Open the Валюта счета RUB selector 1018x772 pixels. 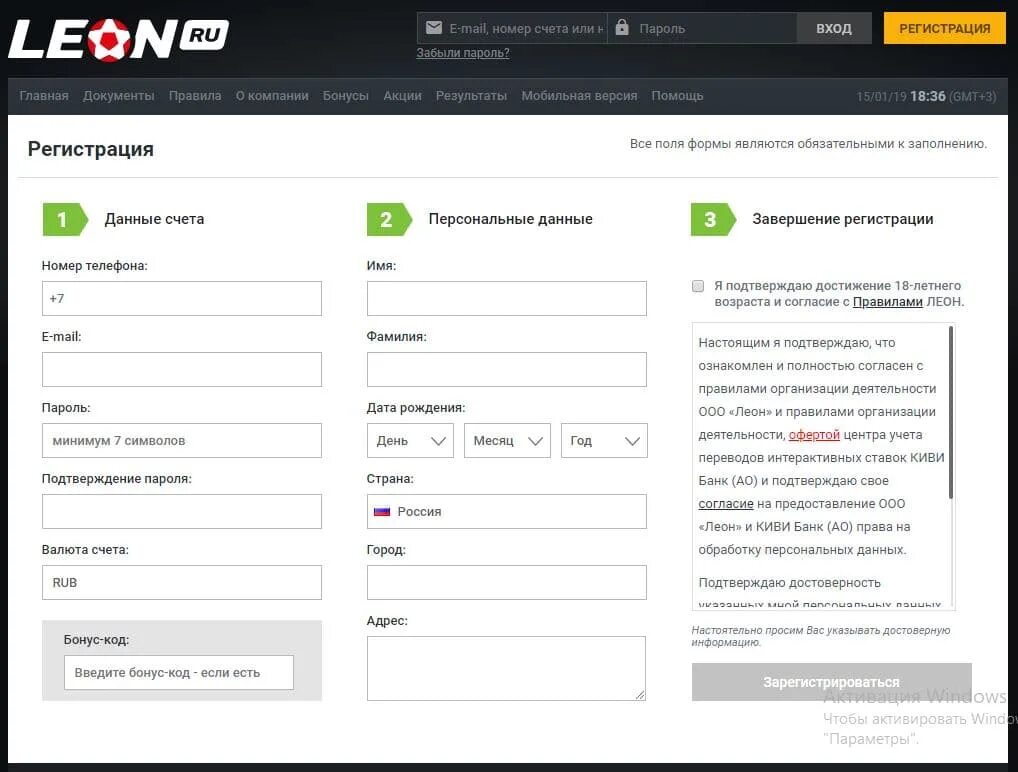click(x=182, y=582)
